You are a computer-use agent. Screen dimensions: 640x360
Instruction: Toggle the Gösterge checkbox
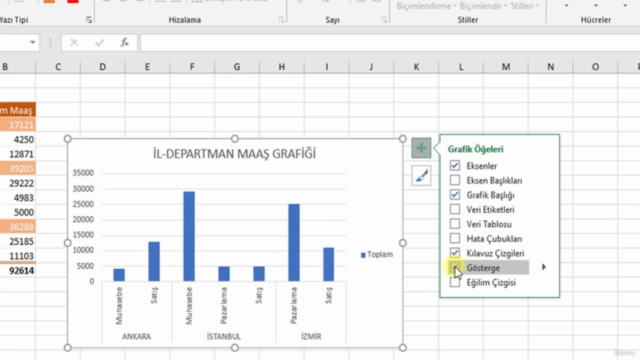pyautogui.click(x=455, y=268)
